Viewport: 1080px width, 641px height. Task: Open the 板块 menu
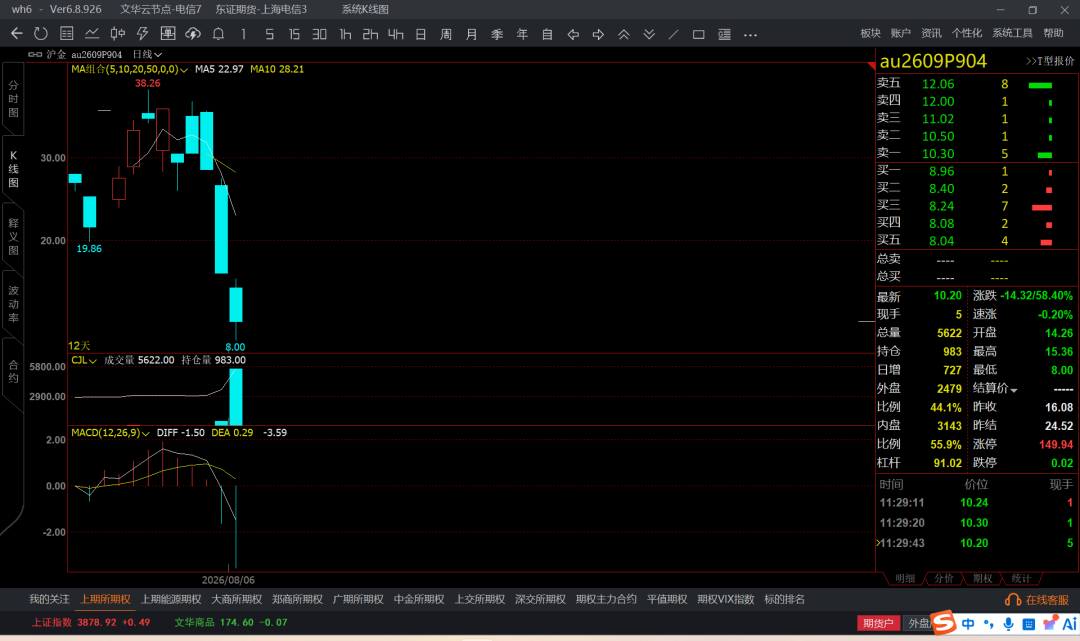point(871,33)
